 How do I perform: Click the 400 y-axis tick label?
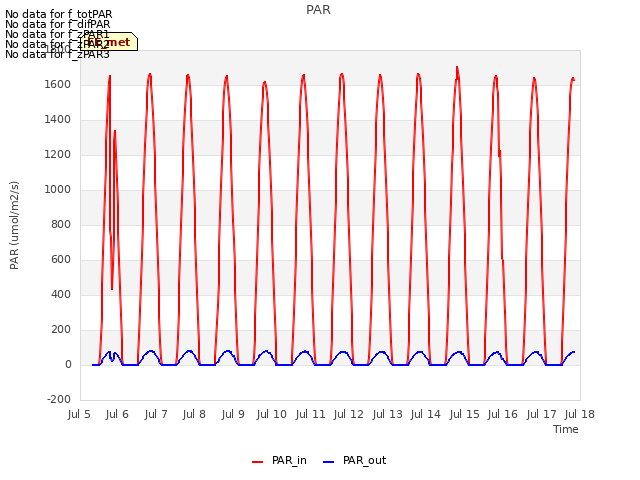[x=61, y=295]
